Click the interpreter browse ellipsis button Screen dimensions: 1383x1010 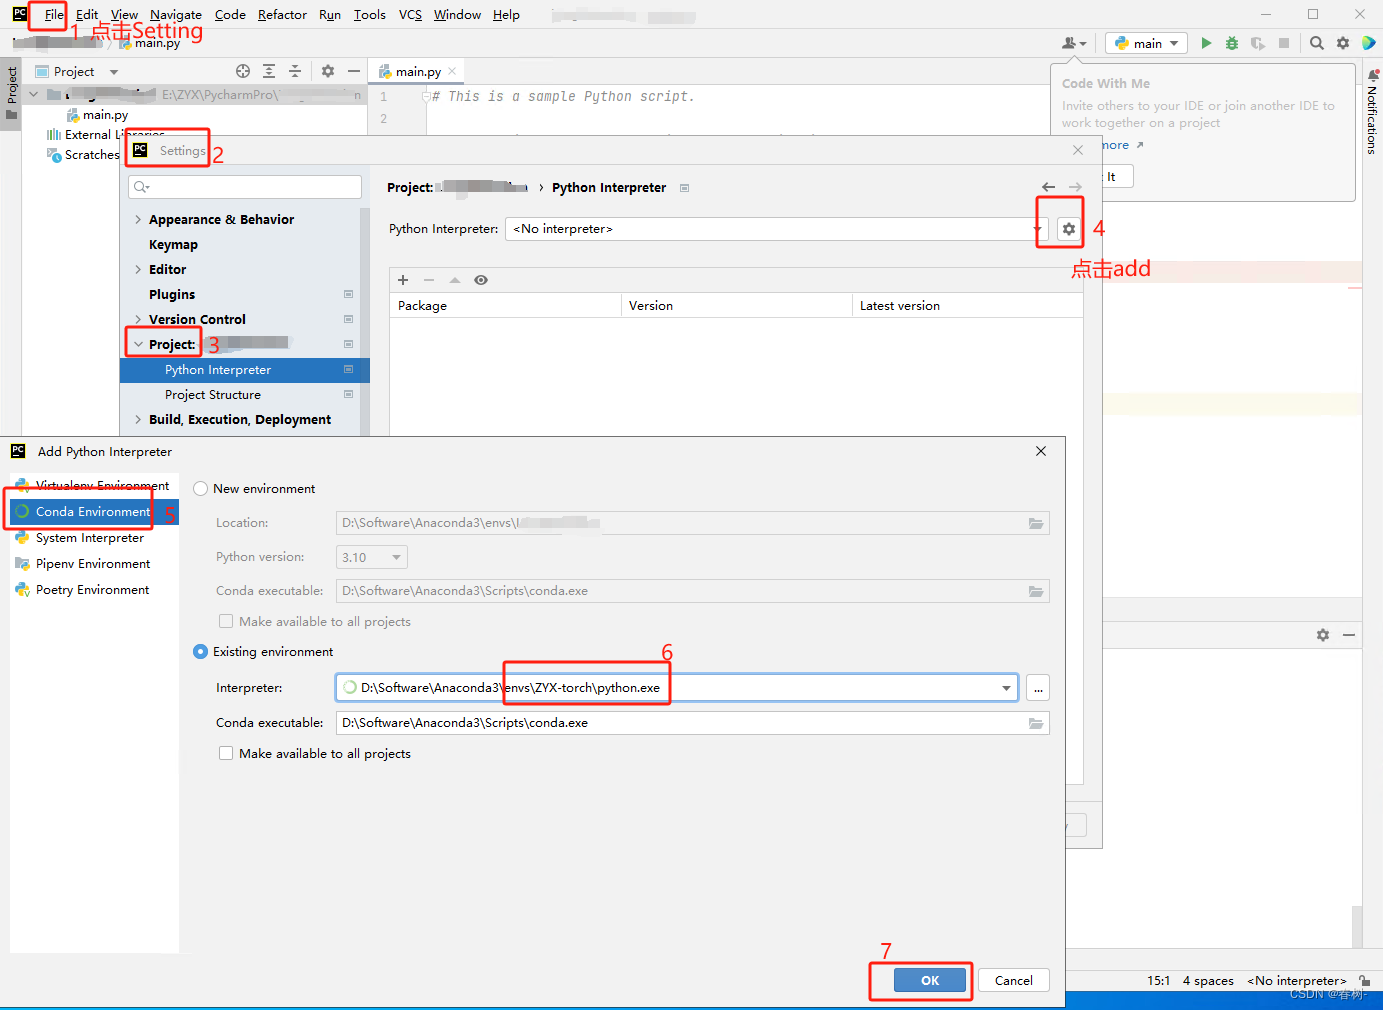(x=1038, y=688)
